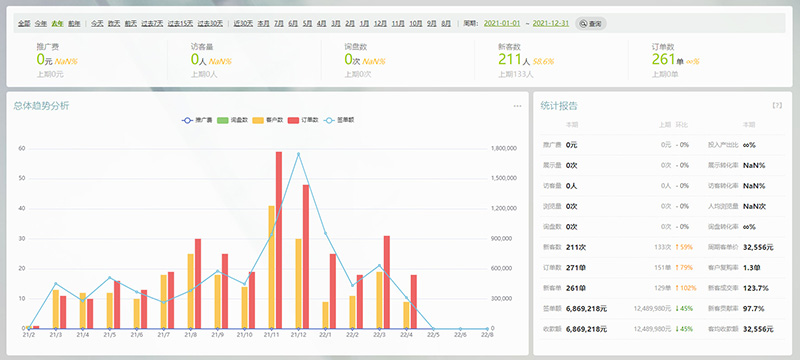Image resolution: width=800 pixels, height=360 pixels.
Task: Select the 3月 month filter
Action: (x=336, y=23)
